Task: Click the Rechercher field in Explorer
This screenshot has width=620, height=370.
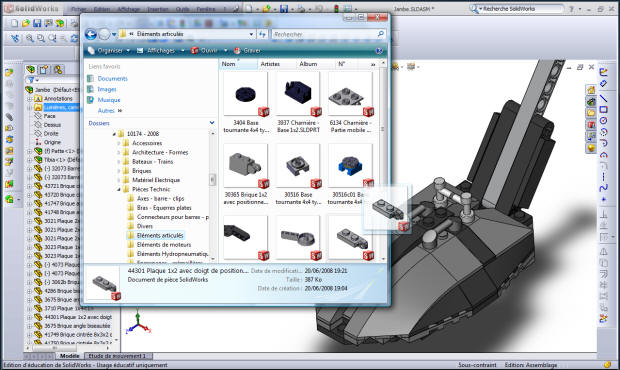Action: pyautogui.click(x=328, y=34)
